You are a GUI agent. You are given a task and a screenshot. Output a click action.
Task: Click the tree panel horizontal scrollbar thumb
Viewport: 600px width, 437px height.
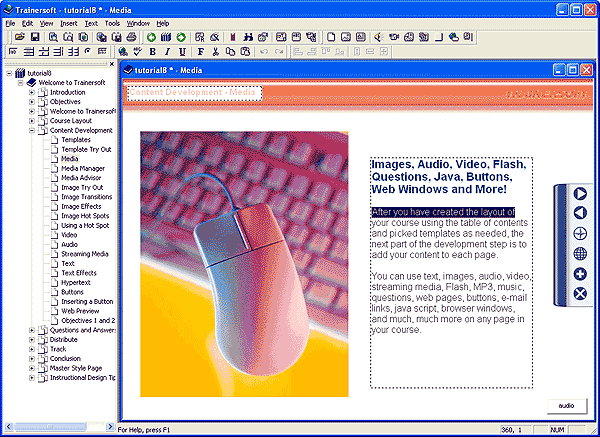point(50,426)
